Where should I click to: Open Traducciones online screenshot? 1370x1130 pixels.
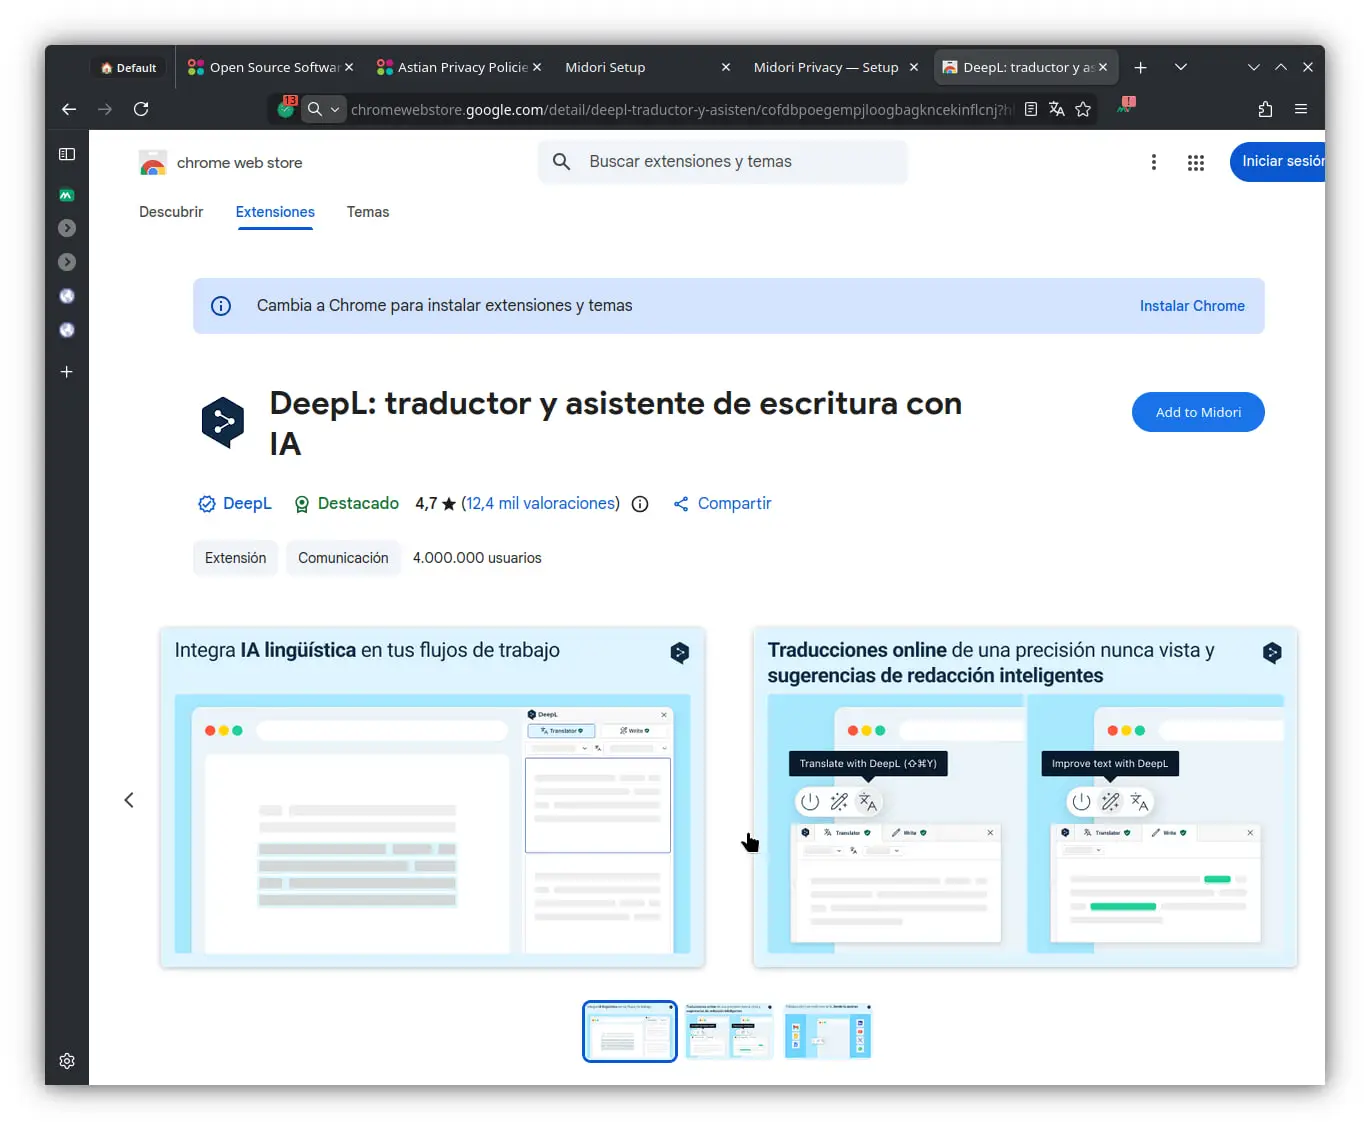point(1025,797)
